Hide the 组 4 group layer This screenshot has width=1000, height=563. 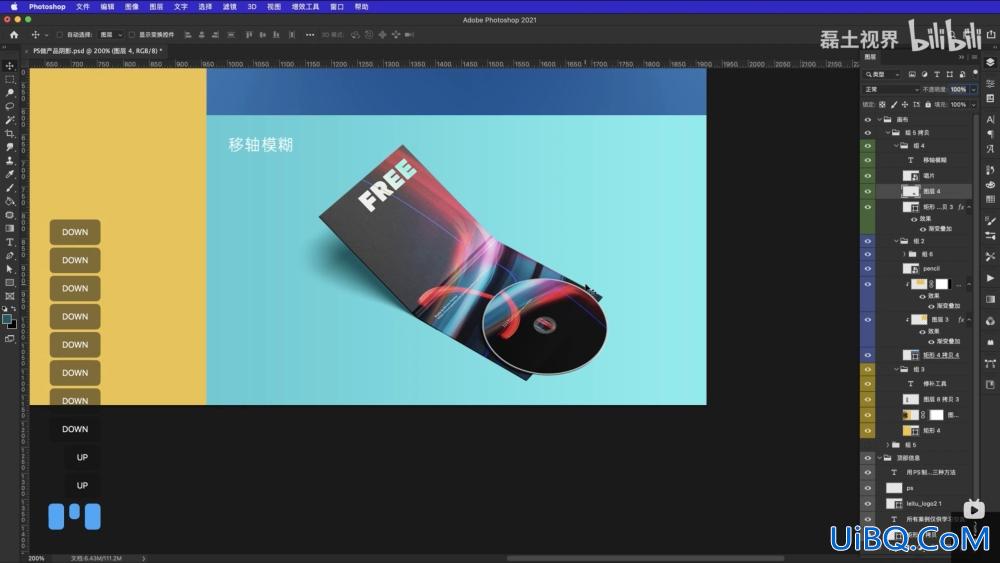(867, 146)
